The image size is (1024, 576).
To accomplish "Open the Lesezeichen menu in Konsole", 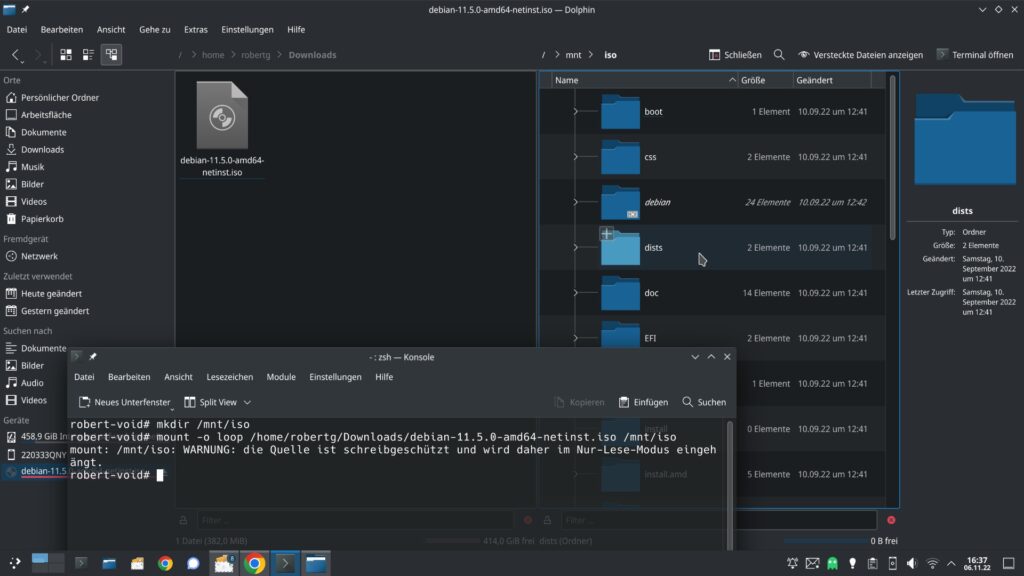I will pos(230,377).
